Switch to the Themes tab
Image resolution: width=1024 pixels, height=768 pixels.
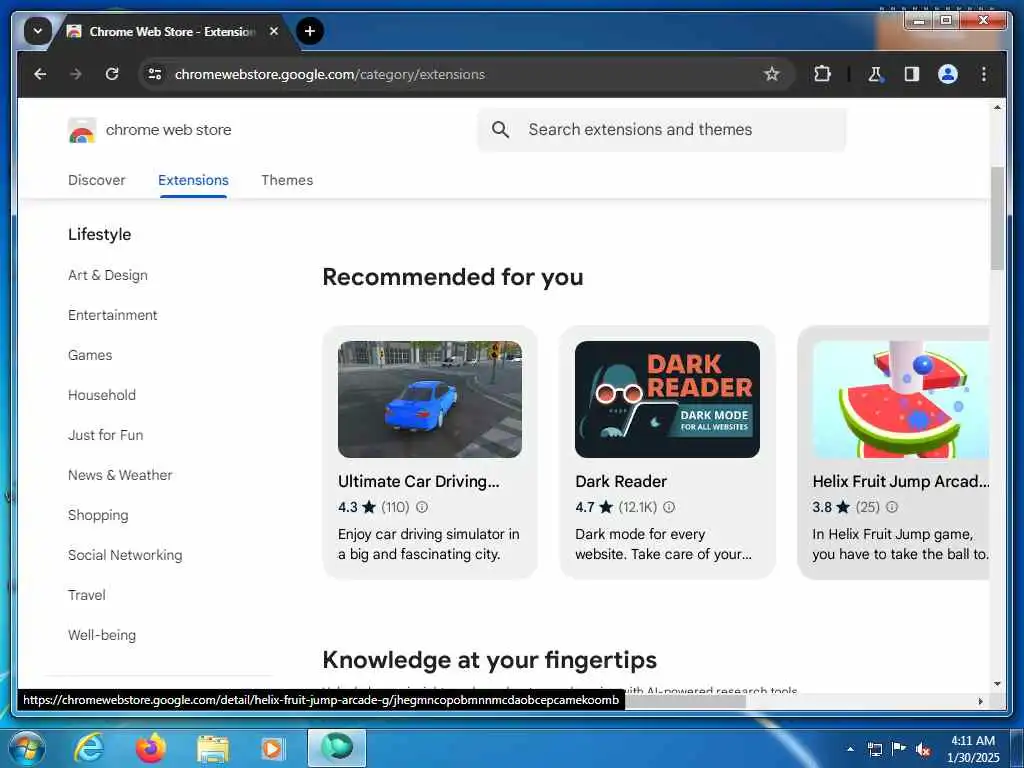pyautogui.click(x=287, y=180)
